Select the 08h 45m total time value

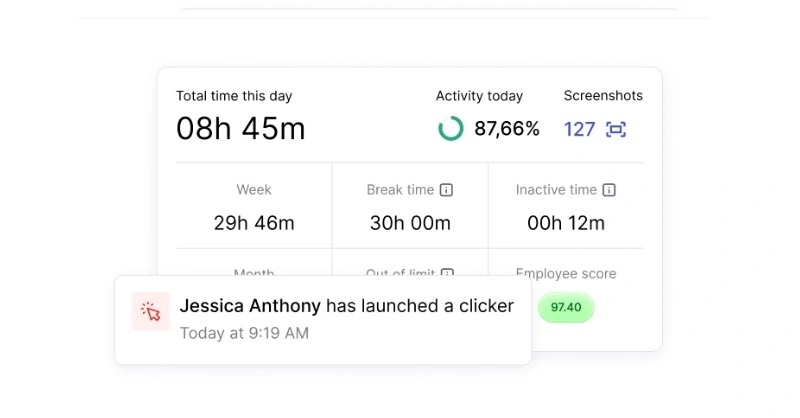point(241,129)
